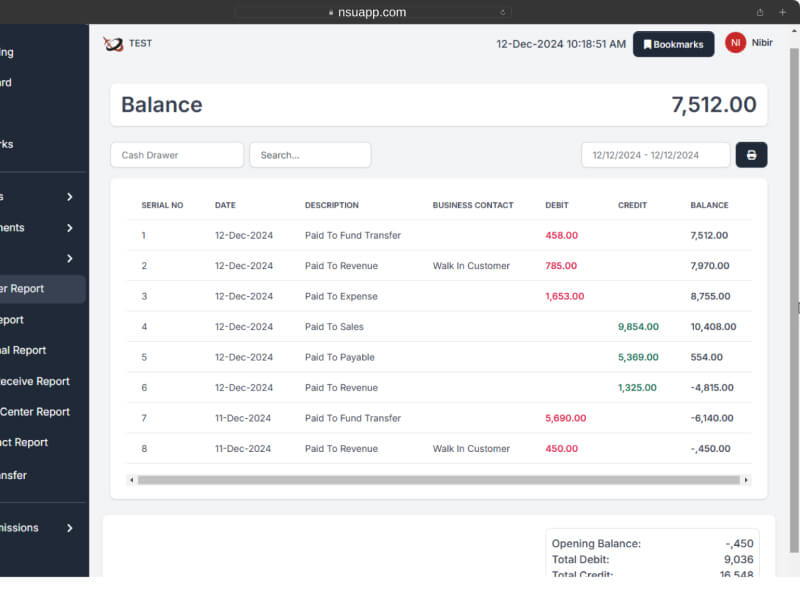
Task: Open the date range picker 12/12/2024
Action: [x=655, y=155]
